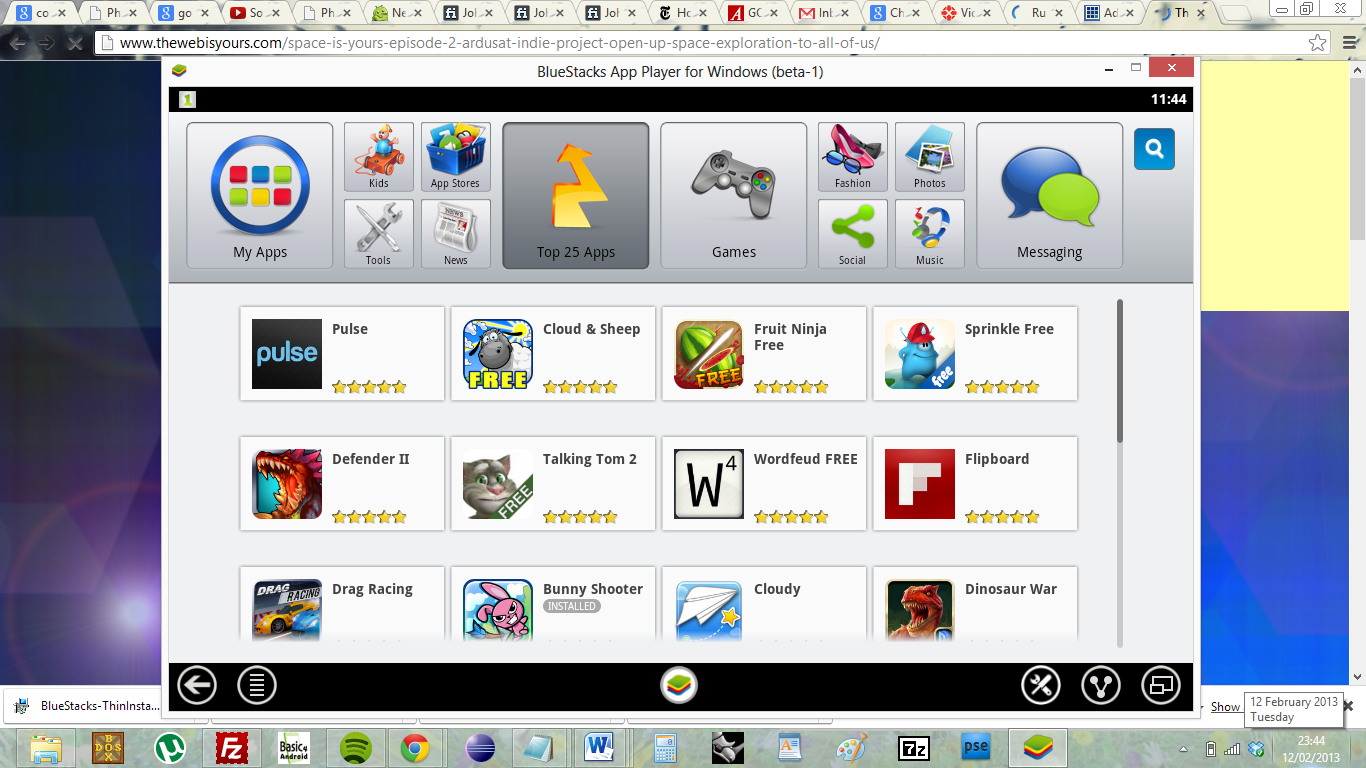This screenshot has width=1366, height=768.
Task: Open the Bunny Shooter app icon
Action: point(498,610)
